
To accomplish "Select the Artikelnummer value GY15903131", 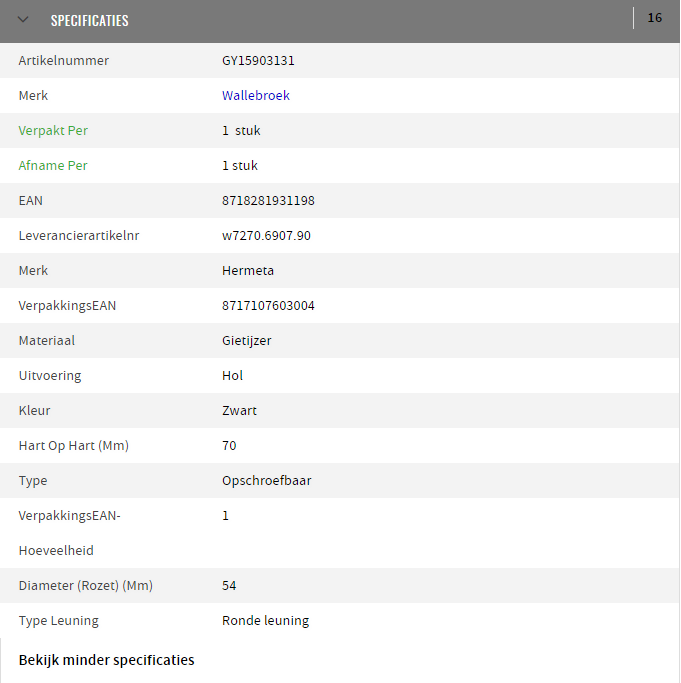I will [258, 61].
